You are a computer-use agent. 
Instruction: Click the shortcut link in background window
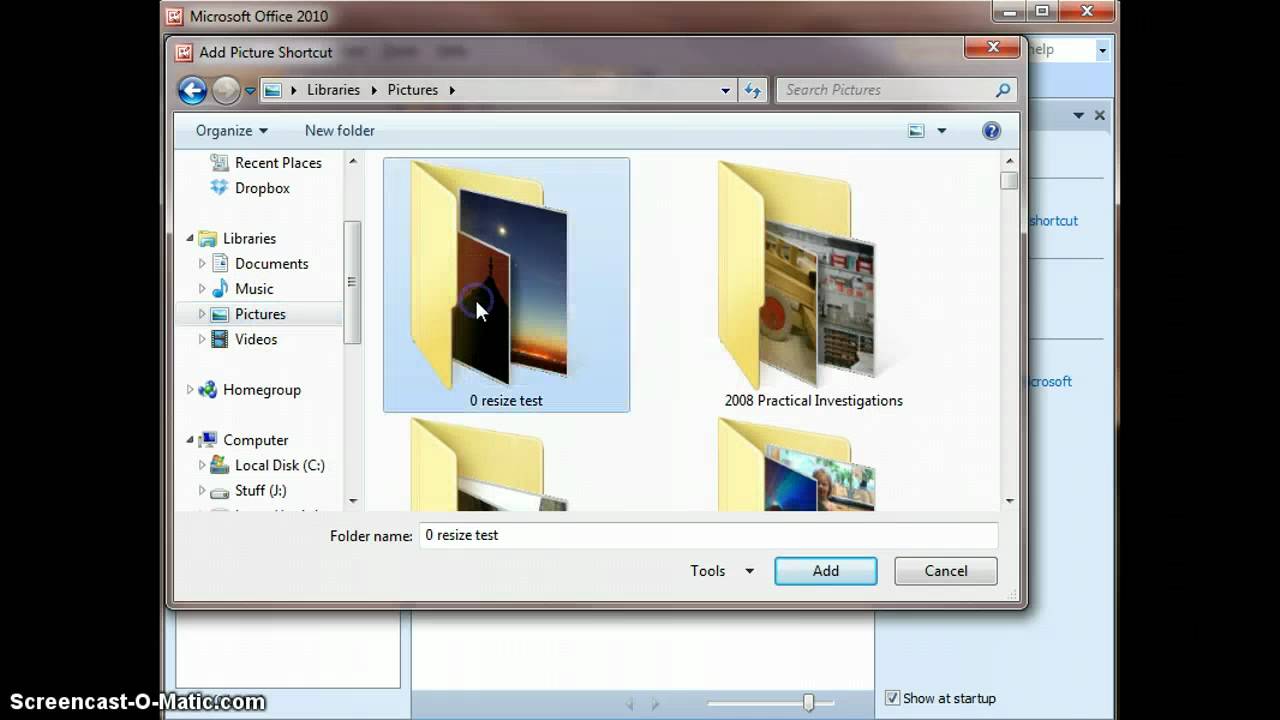pos(1053,221)
